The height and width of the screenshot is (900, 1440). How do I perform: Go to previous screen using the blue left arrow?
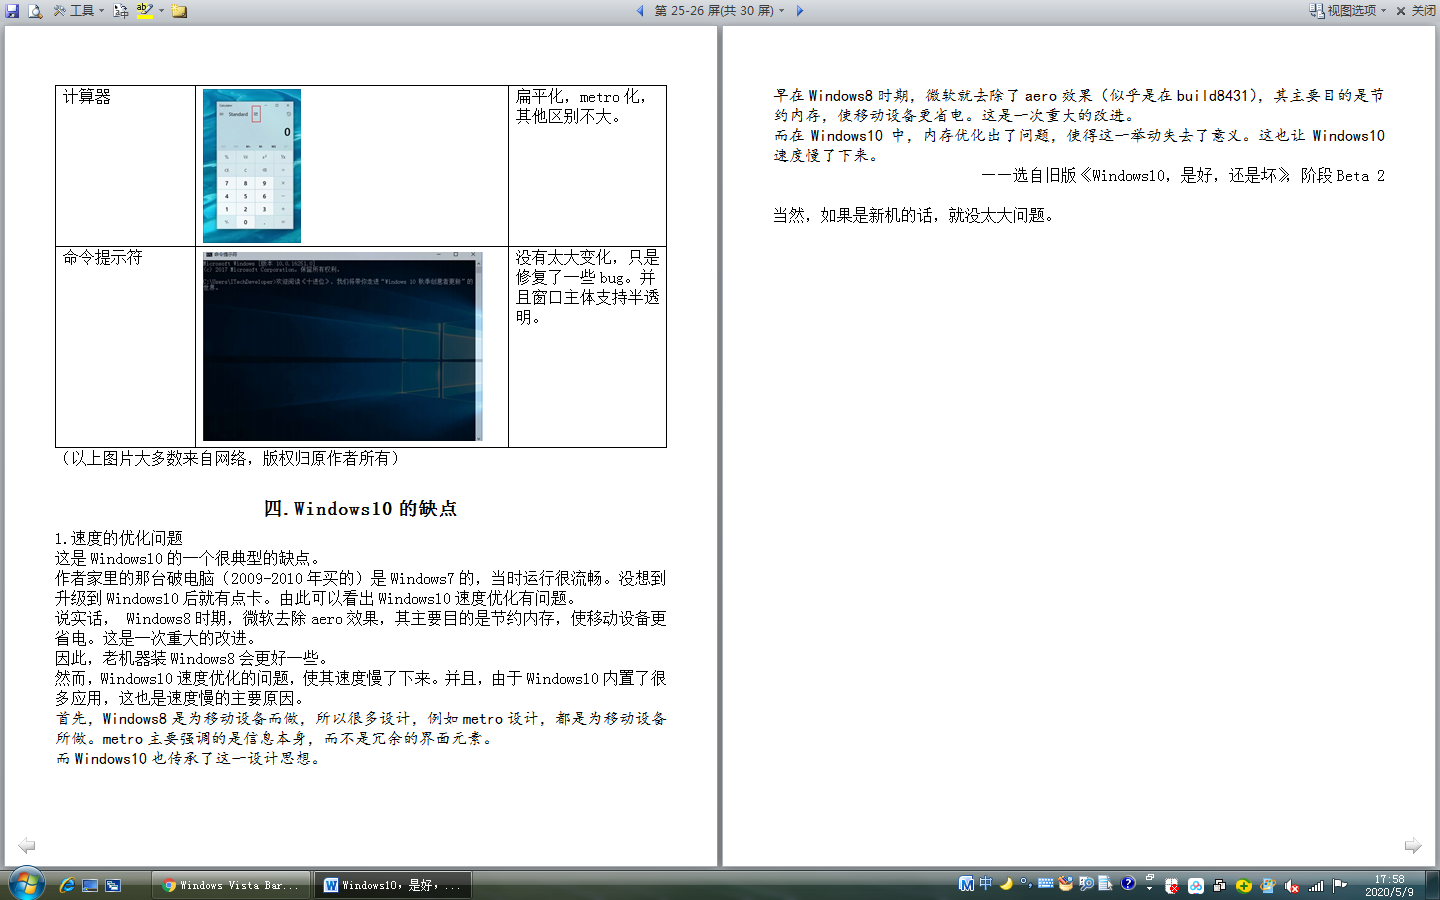coord(640,11)
